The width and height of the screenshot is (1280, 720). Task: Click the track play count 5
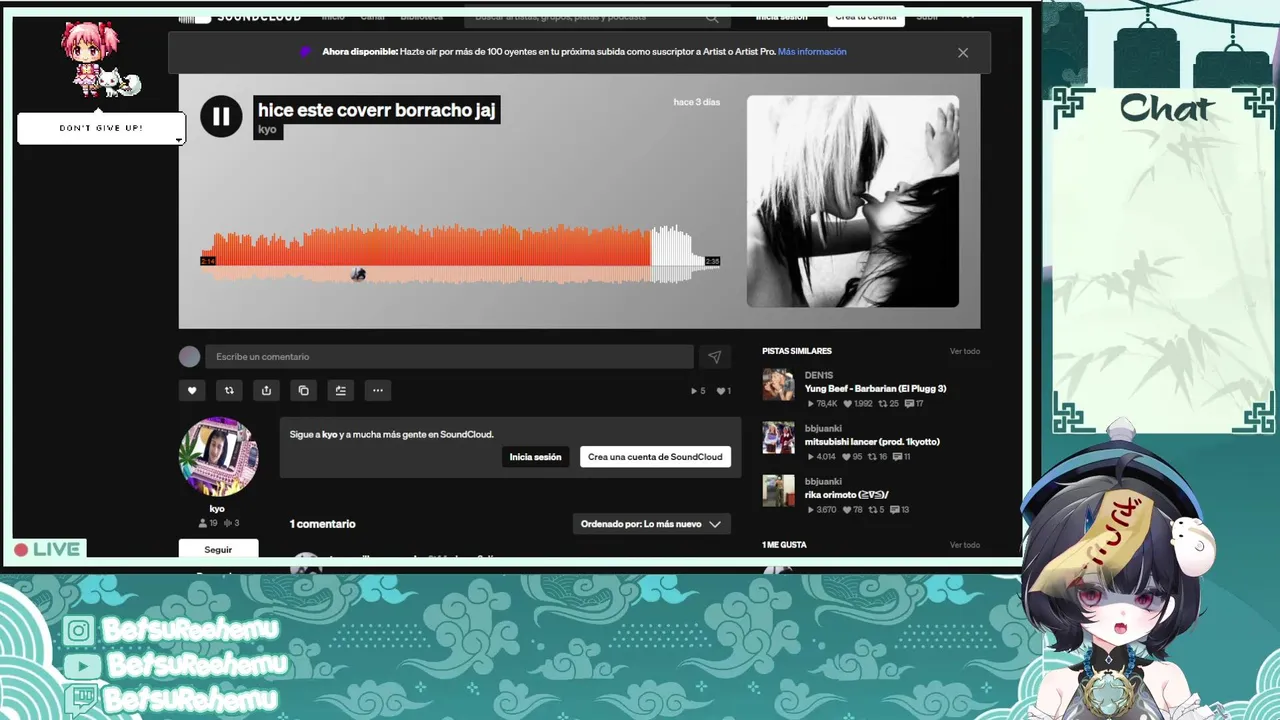tap(698, 391)
